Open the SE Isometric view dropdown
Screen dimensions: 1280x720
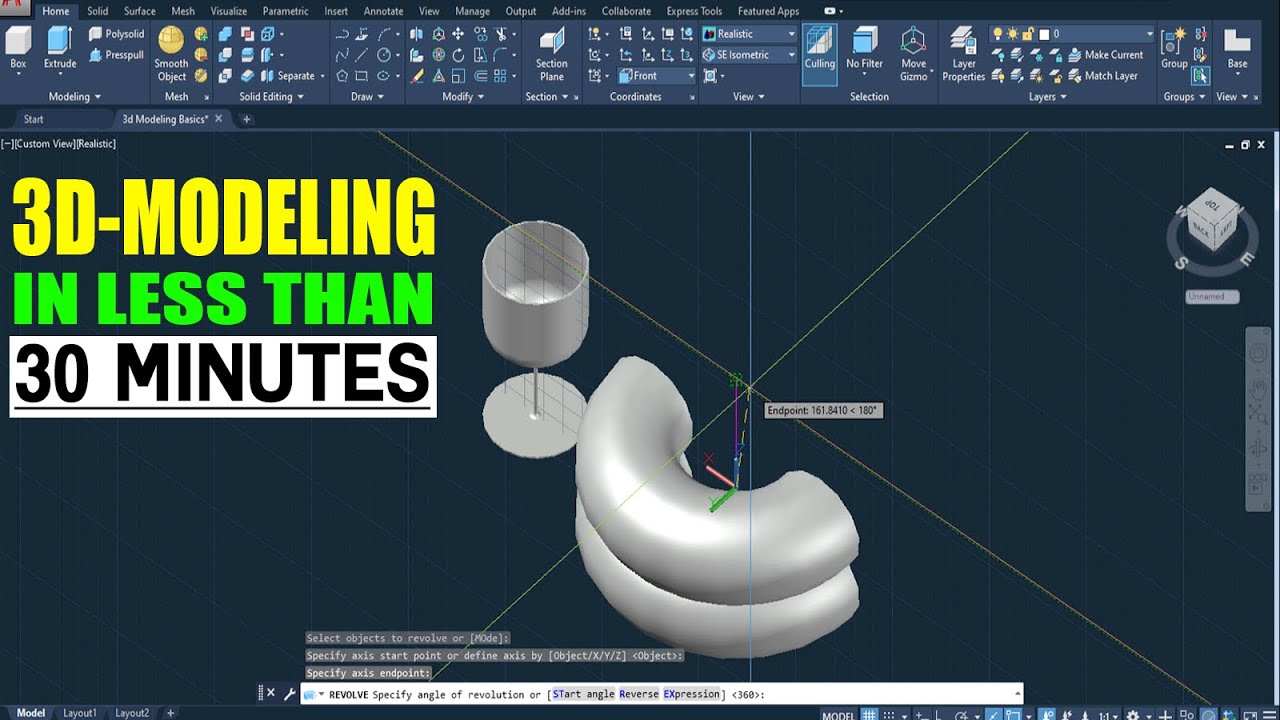(x=748, y=55)
